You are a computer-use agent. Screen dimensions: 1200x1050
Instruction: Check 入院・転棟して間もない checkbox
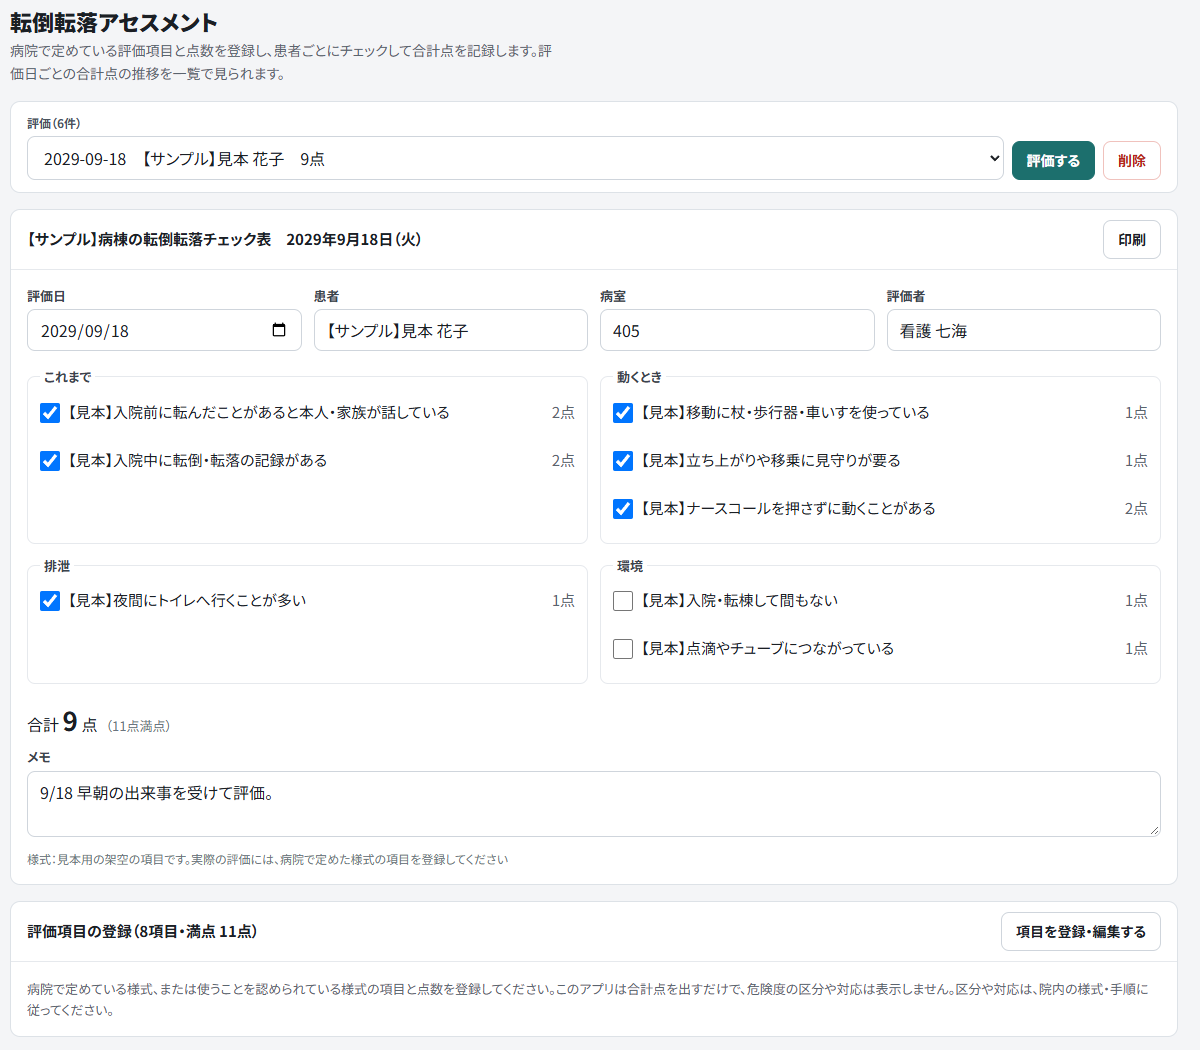tap(623, 601)
